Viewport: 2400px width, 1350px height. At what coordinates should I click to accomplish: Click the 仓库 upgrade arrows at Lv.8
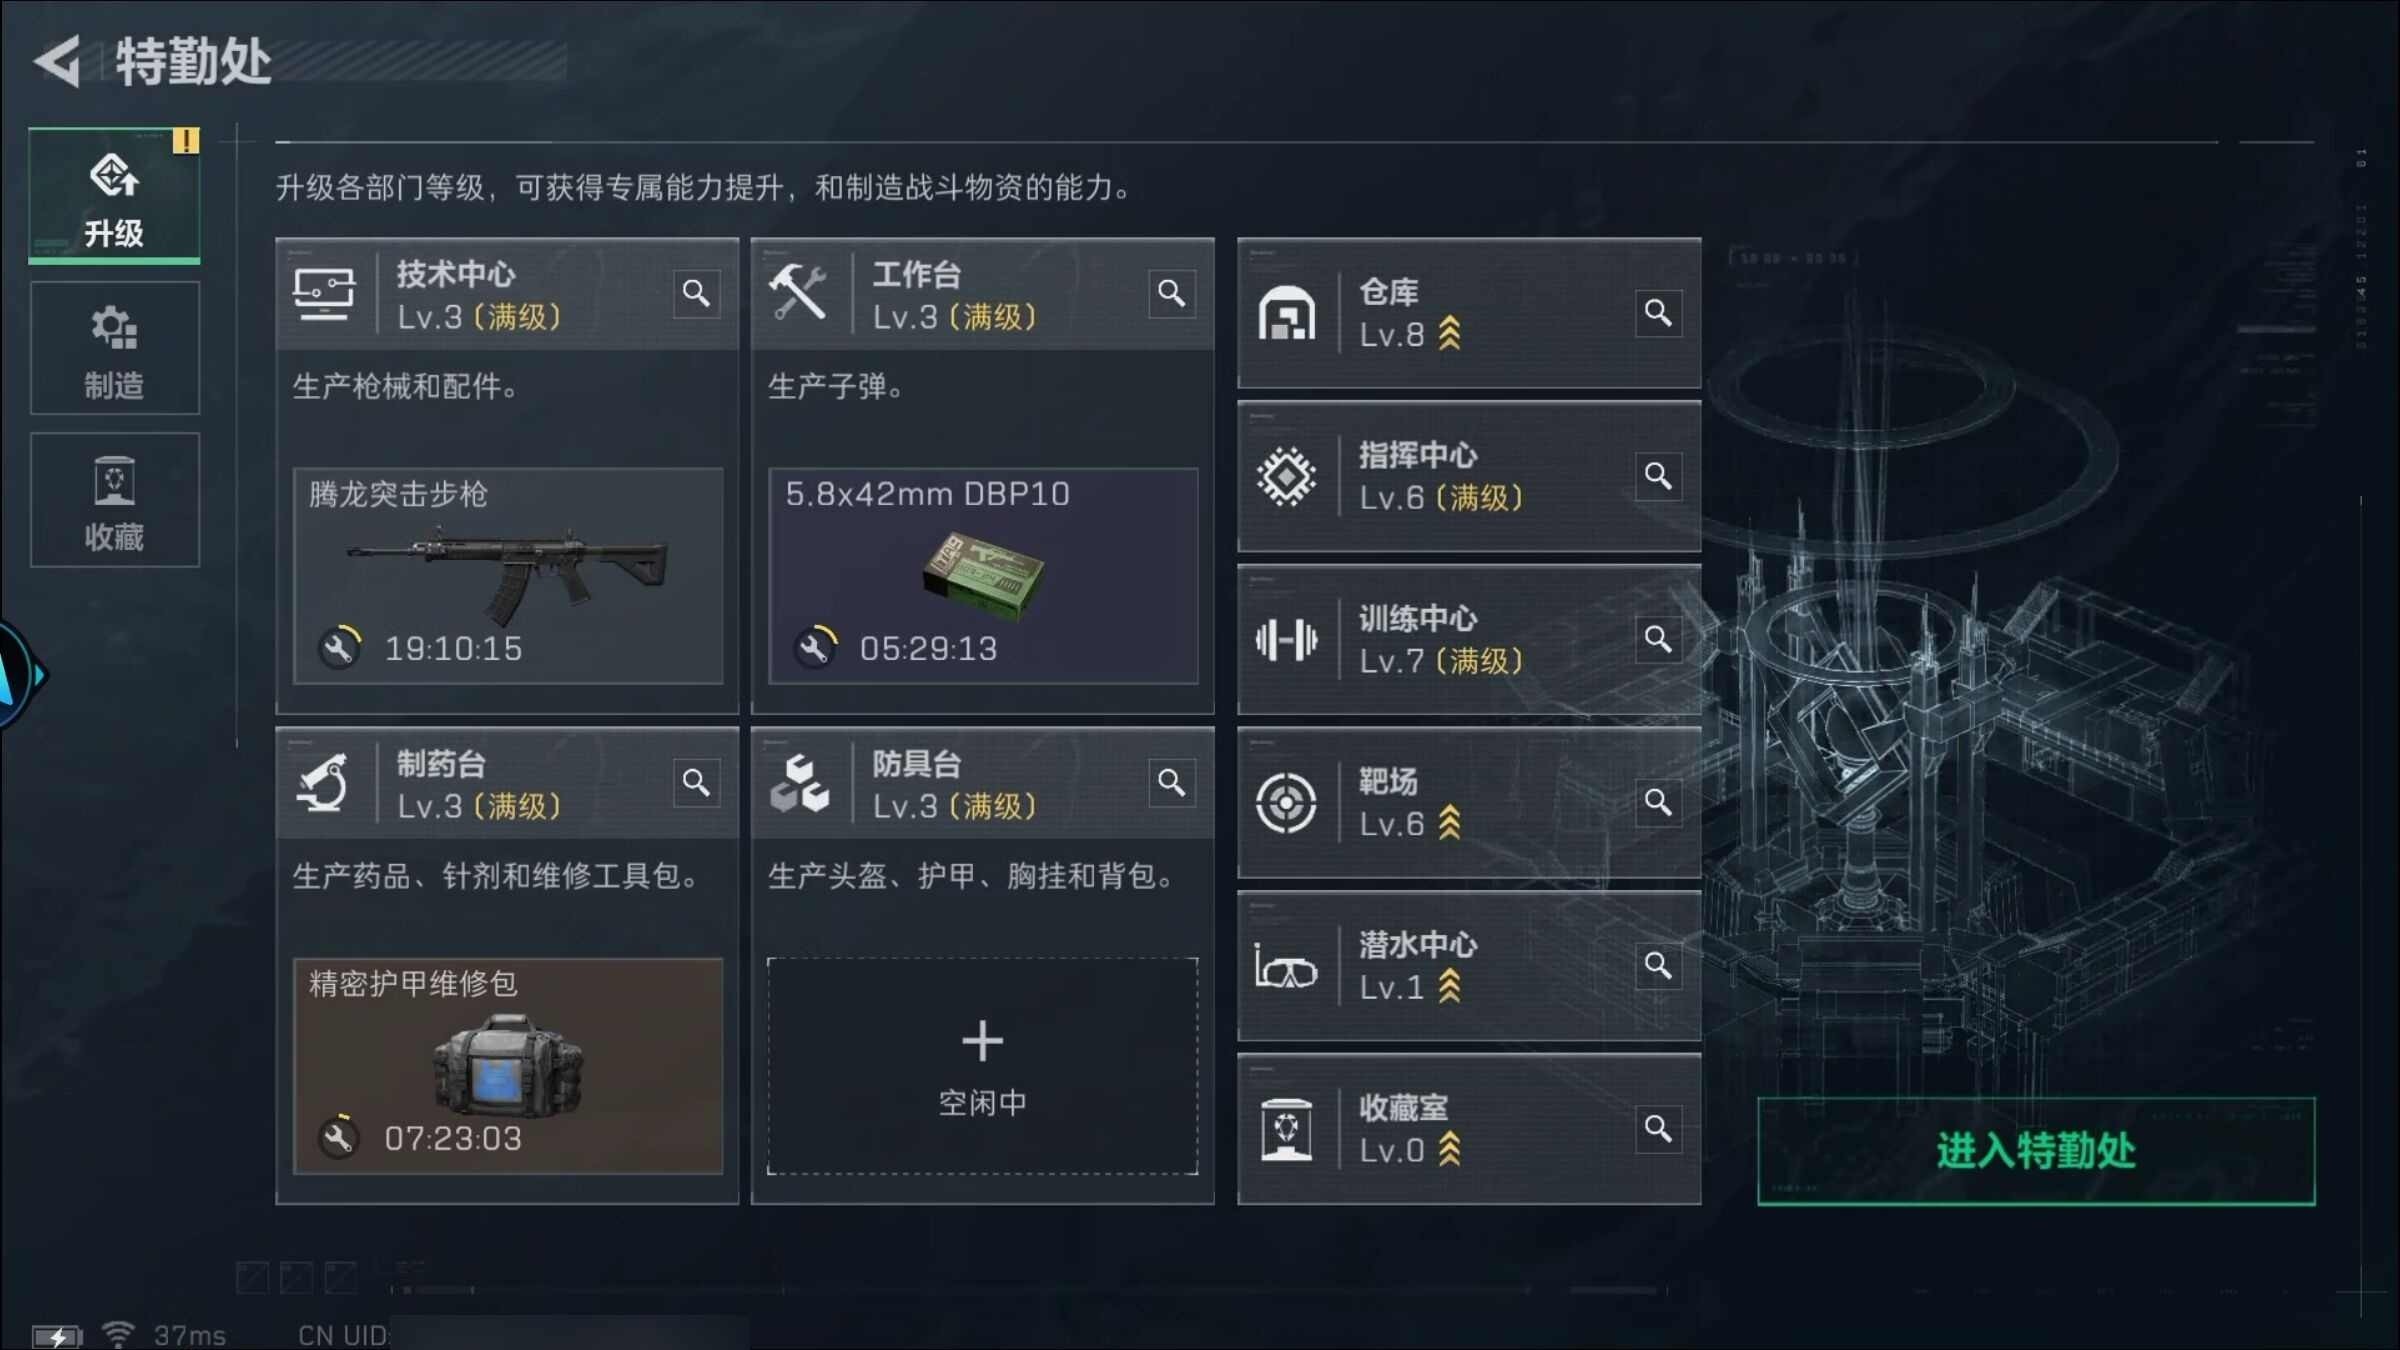[1449, 334]
